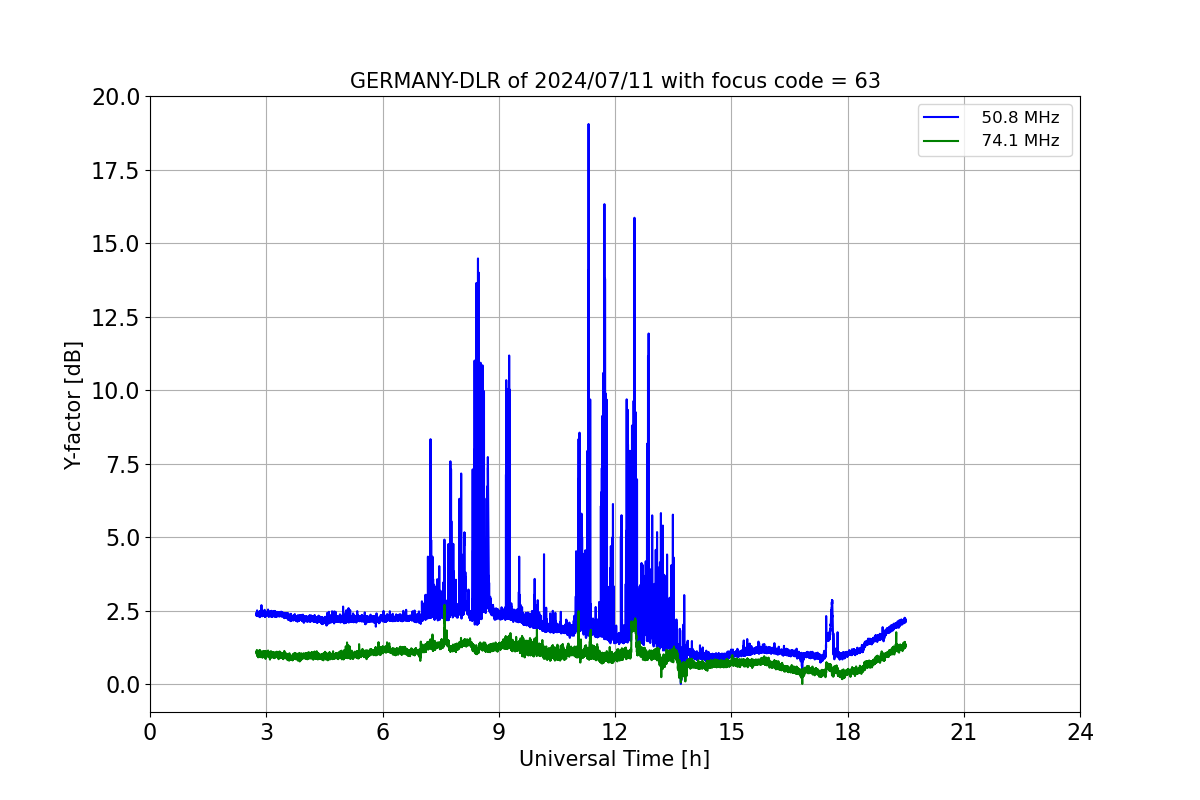The width and height of the screenshot is (1200, 800).
Task: Click the 2.5 y-axis tick label
Action: (121, 611)
